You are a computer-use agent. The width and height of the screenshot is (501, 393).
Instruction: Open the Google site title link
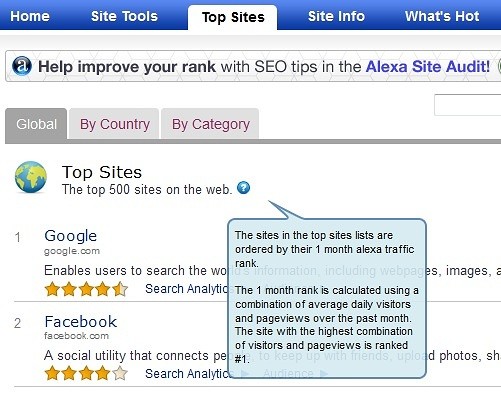[71, 236]
